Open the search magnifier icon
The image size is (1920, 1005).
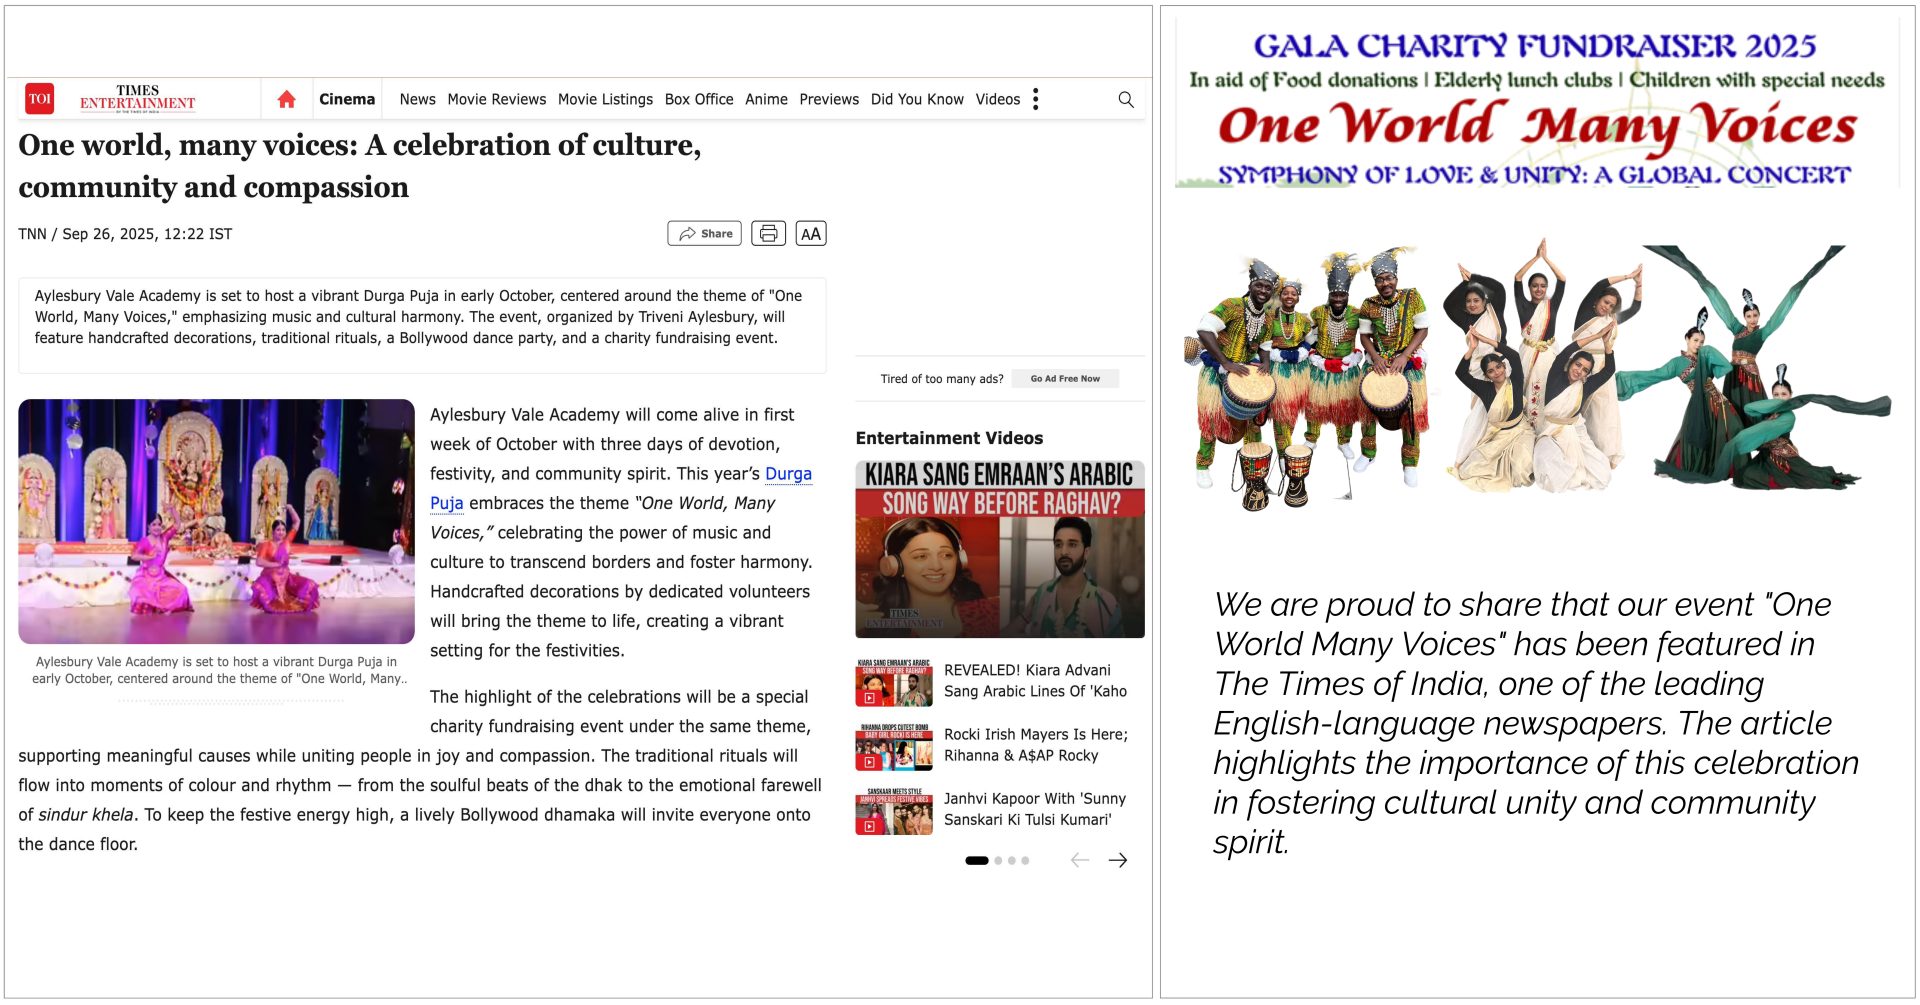[1126, 99]
